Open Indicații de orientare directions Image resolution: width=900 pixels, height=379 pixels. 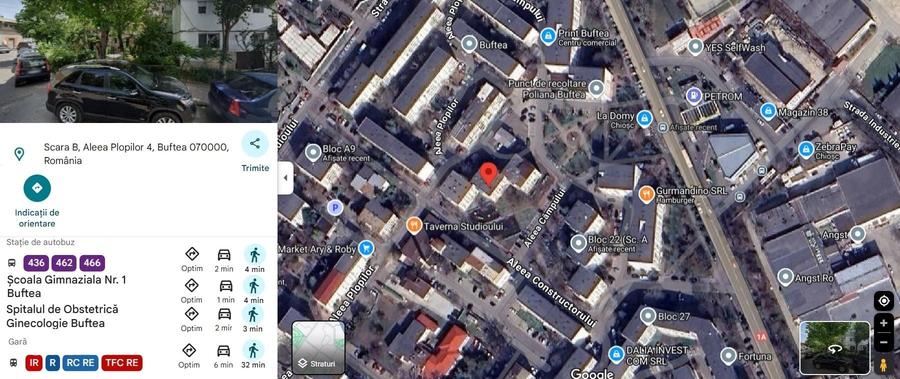37,188
